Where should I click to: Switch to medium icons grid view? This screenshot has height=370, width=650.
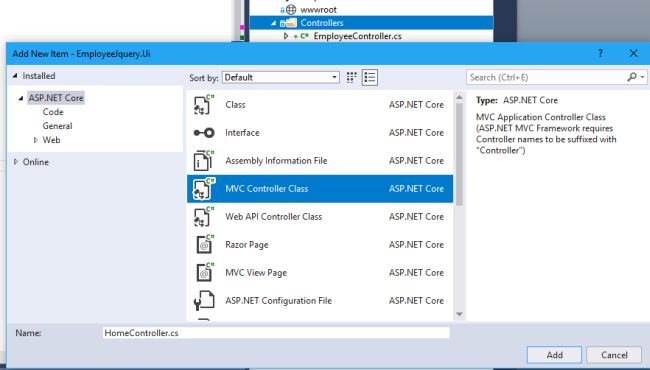point(352,77)
